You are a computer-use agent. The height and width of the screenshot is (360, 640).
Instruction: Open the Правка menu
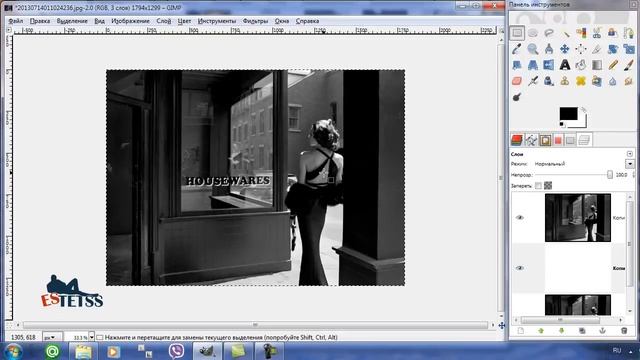coord(40,21)
